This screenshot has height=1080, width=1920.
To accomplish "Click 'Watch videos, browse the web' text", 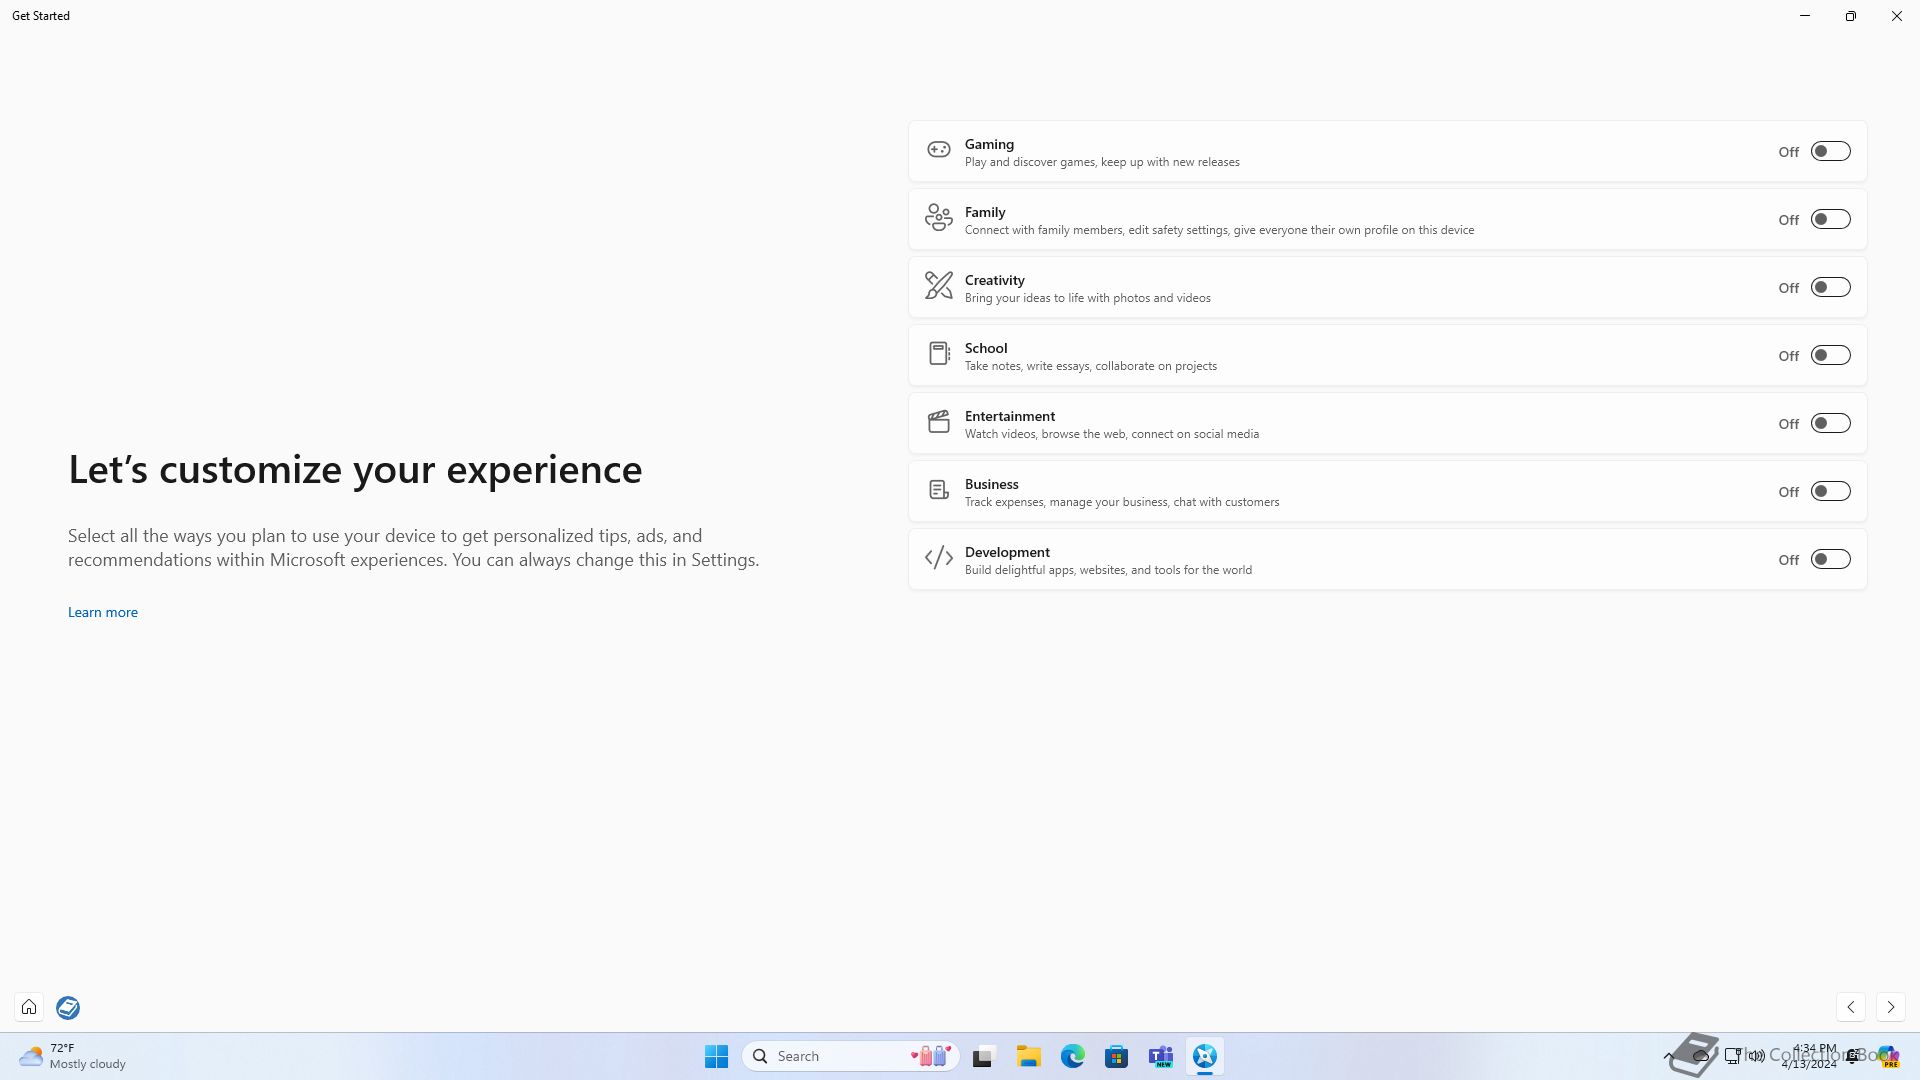I will pos(1112,434).
